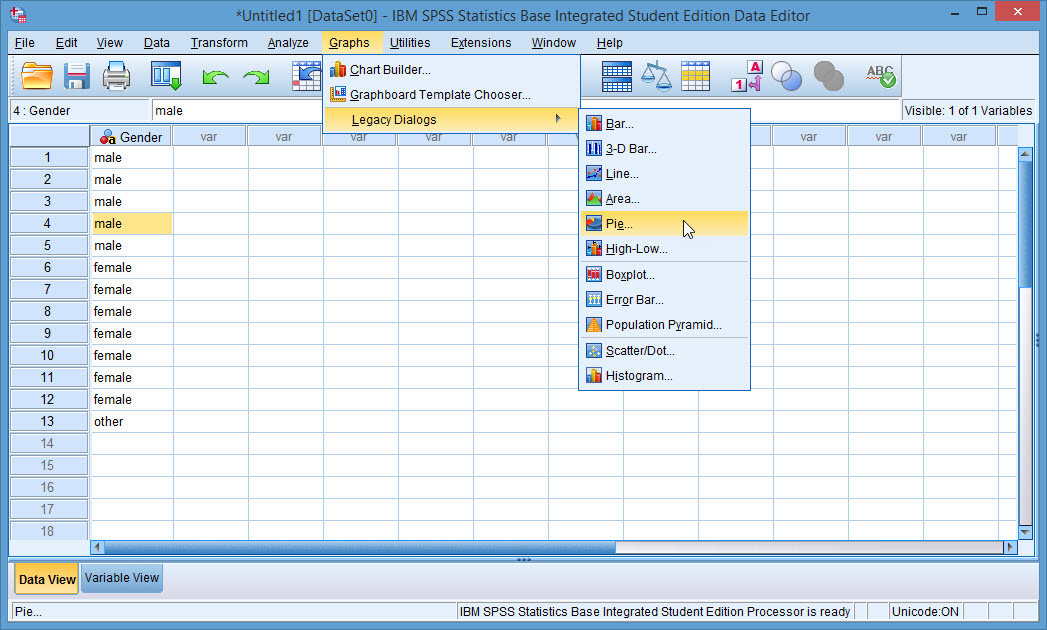Click the Split File grid icon

[x=616, y=76]
